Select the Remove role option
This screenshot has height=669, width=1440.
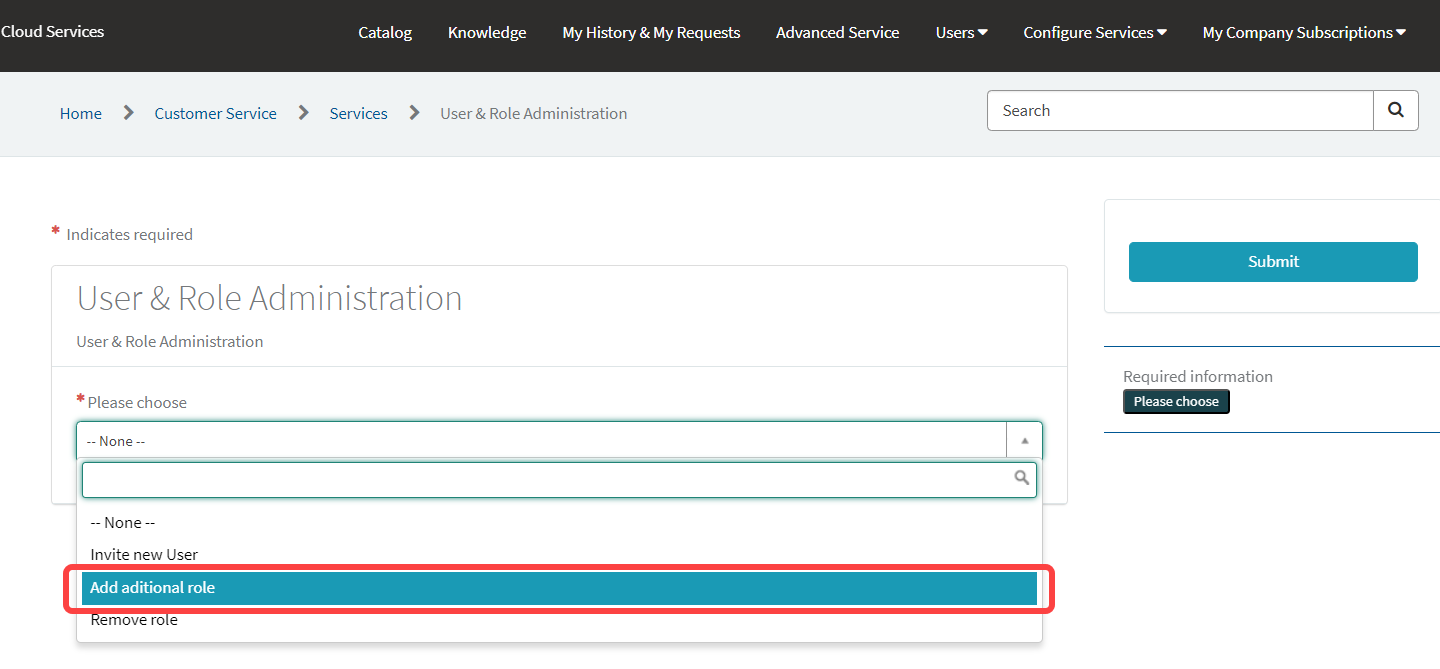pos(134,620)
